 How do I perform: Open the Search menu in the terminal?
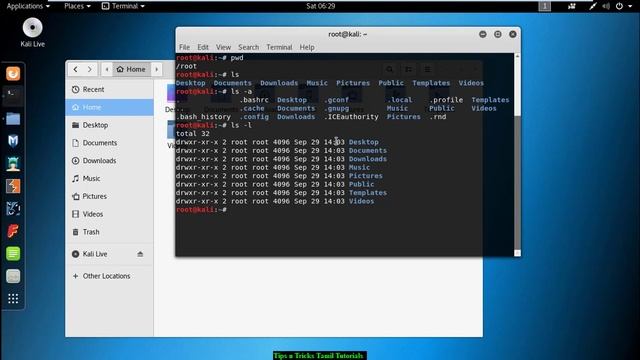[x=249, y=47]
